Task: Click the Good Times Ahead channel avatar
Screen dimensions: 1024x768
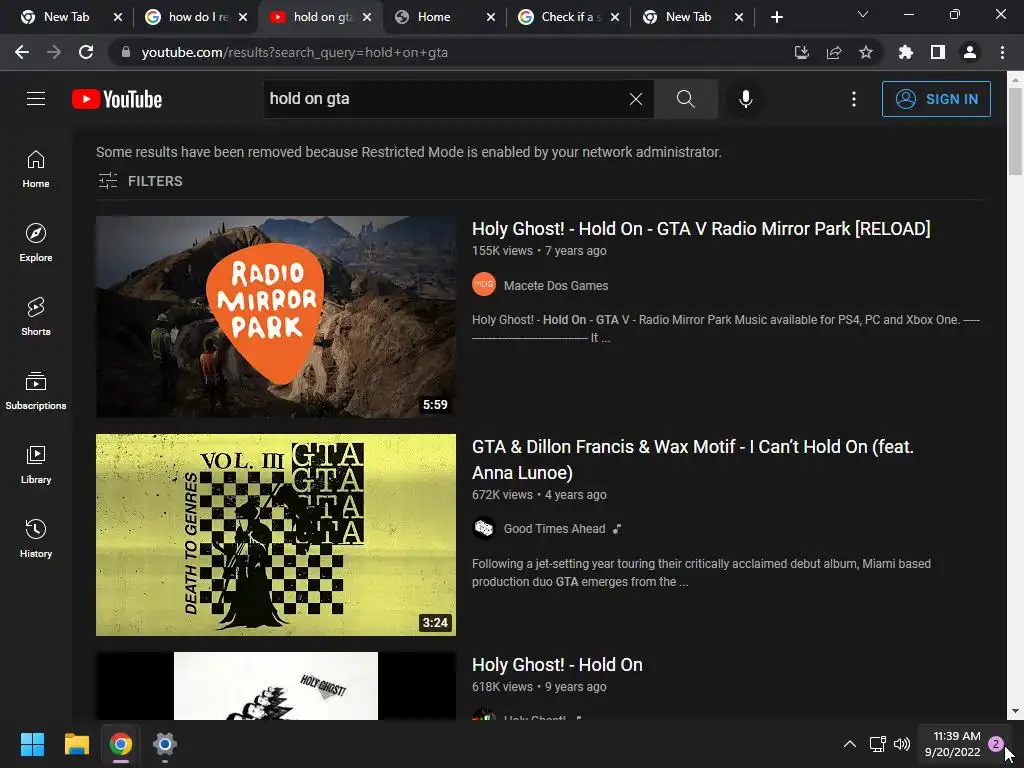Action: point(484,528)
